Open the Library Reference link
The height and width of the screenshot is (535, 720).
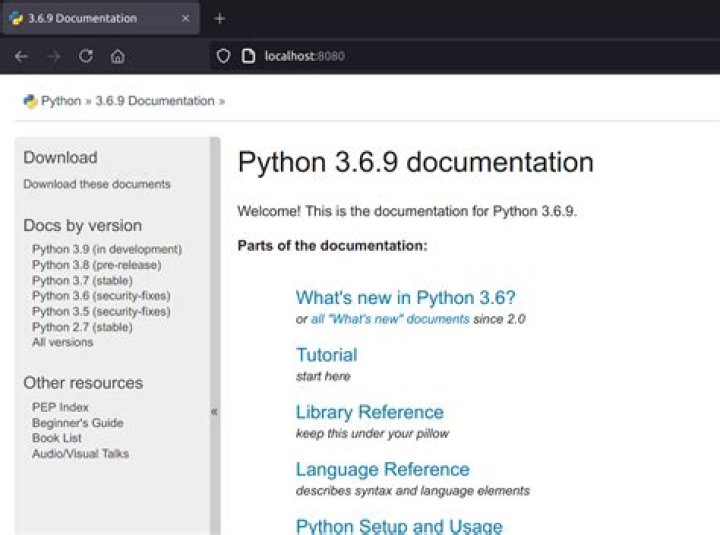coord(370,412)
